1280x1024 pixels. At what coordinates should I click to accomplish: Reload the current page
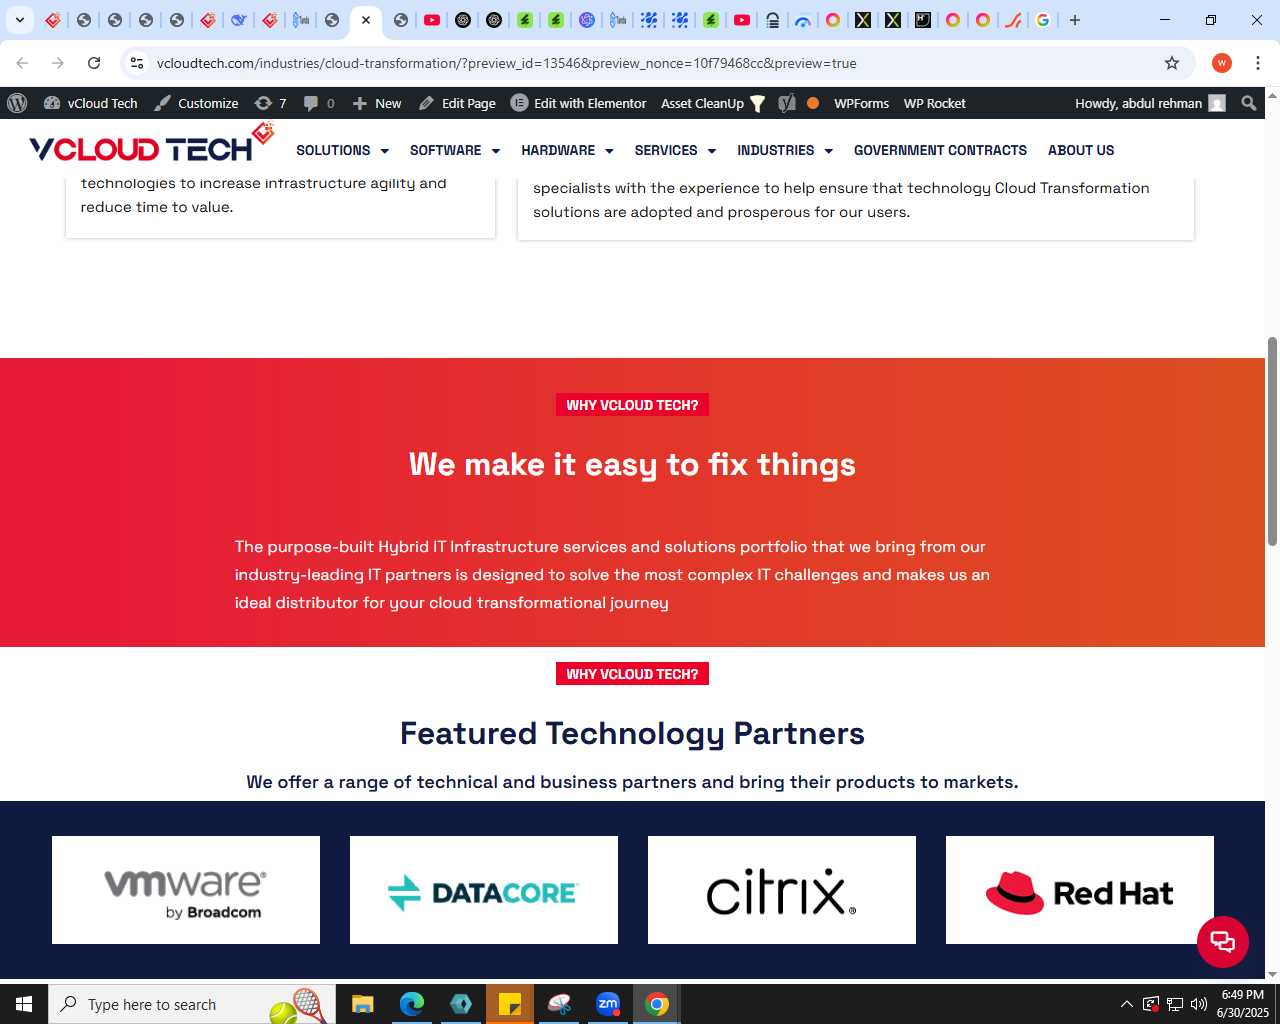click(x=94, y=63)
